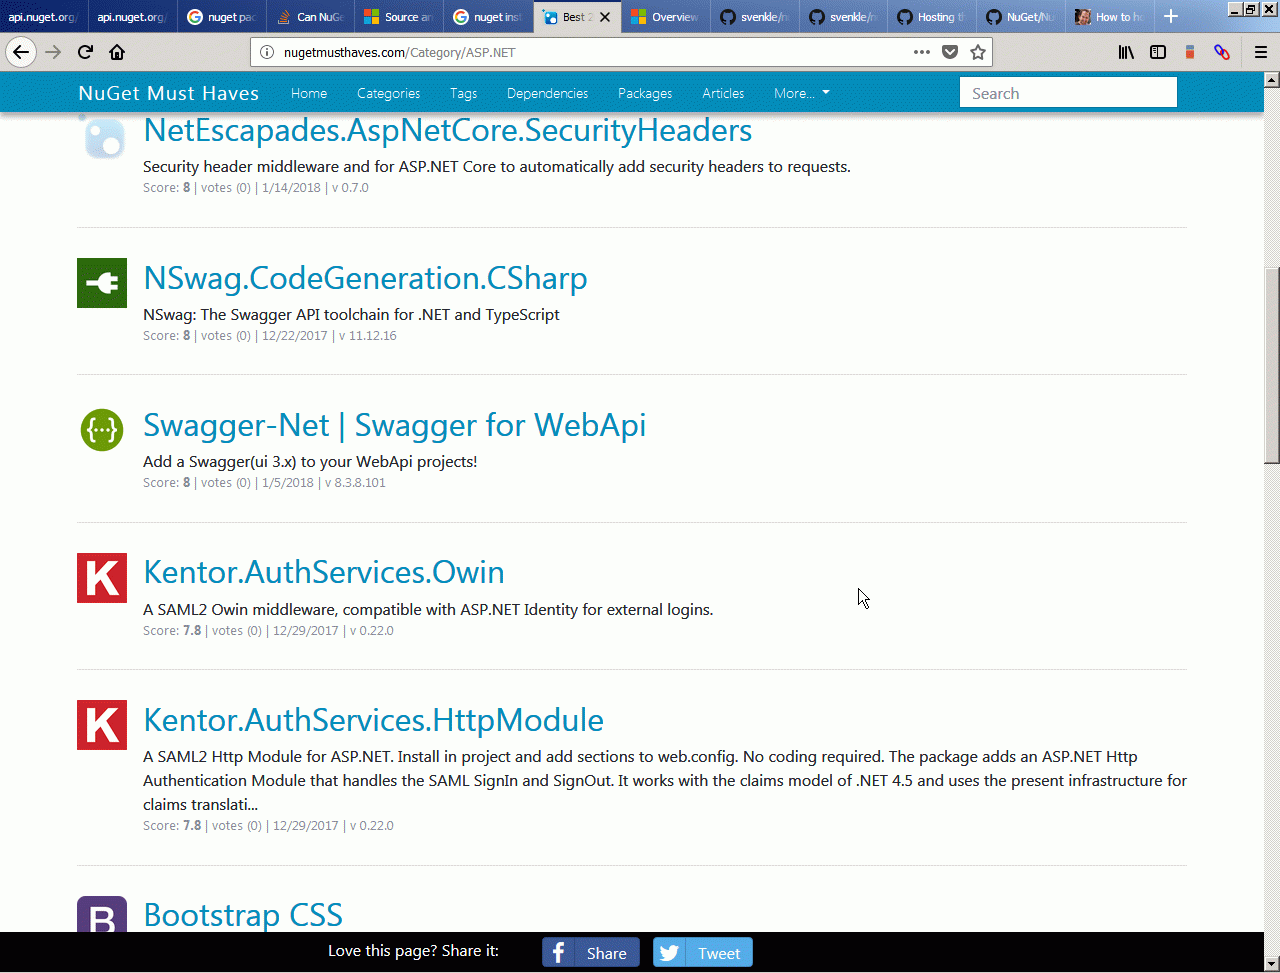Viewport: 1280px width, 973px height.
Task: Click 'NSwag: The Swagger API toolchain' description
Action: pyautogui.click(x=351, y=314)
